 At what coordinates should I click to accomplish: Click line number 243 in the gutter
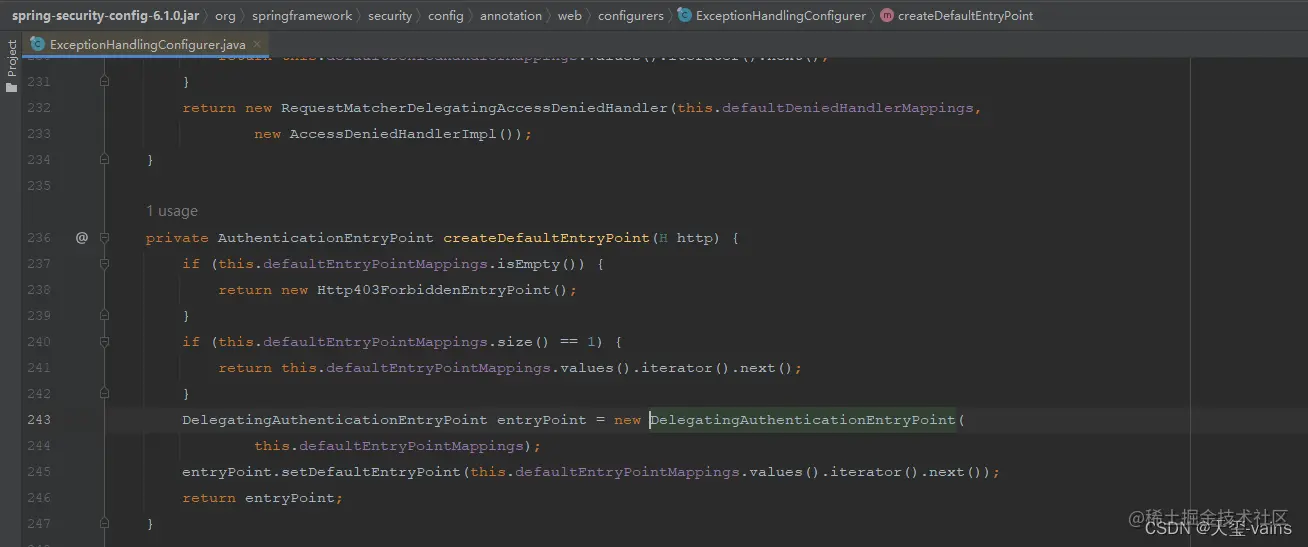pos(39,420)
